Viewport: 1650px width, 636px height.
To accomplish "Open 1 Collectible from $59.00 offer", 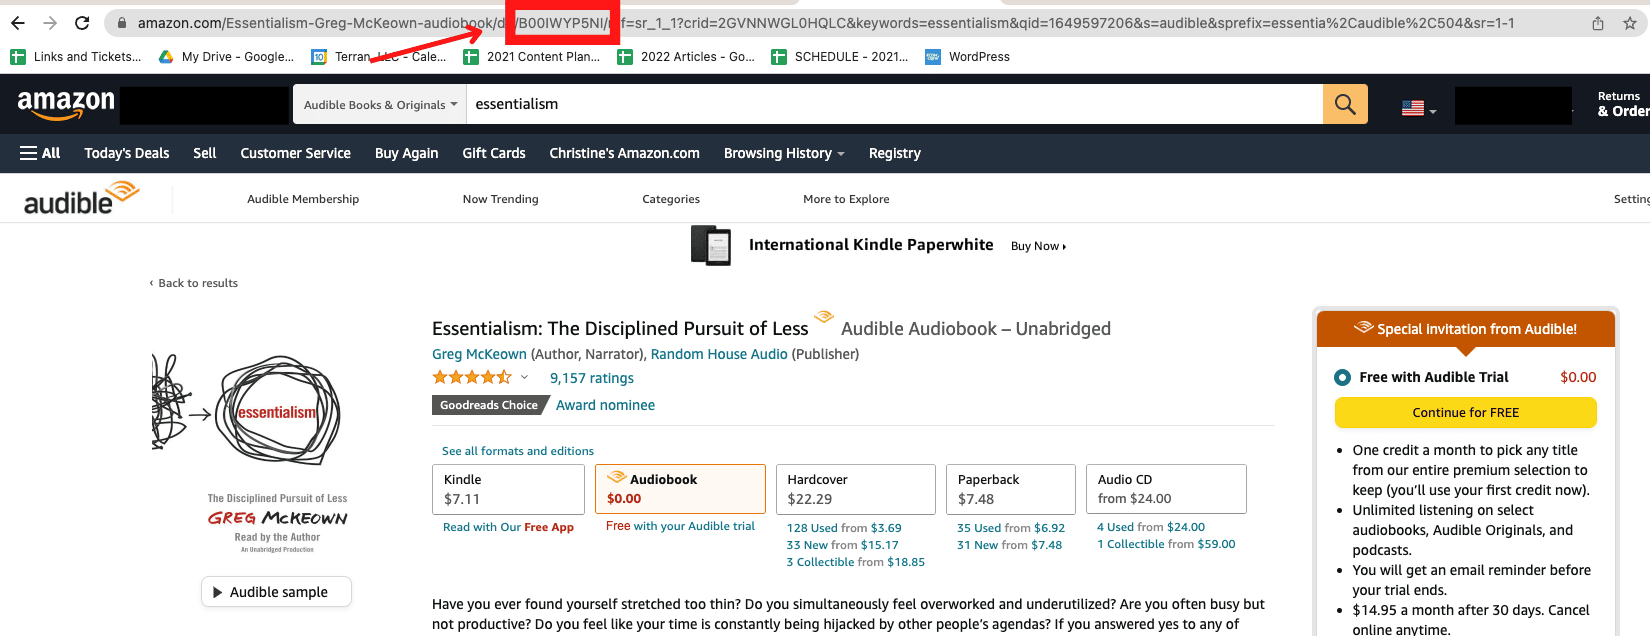I will point(1166,544).
